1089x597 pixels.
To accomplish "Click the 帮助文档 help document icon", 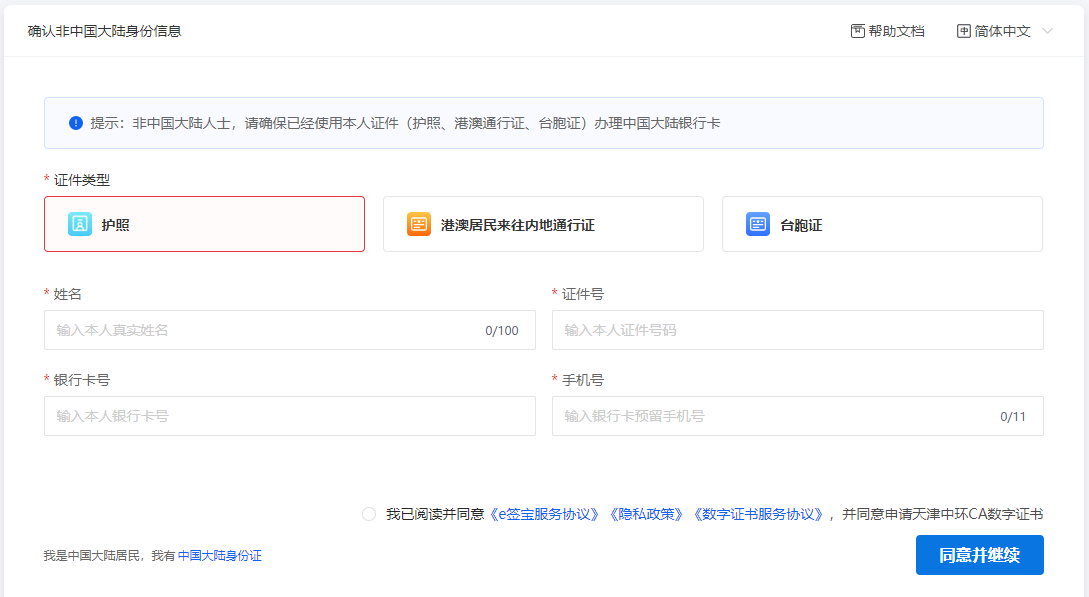I will [x=858, y=31].
